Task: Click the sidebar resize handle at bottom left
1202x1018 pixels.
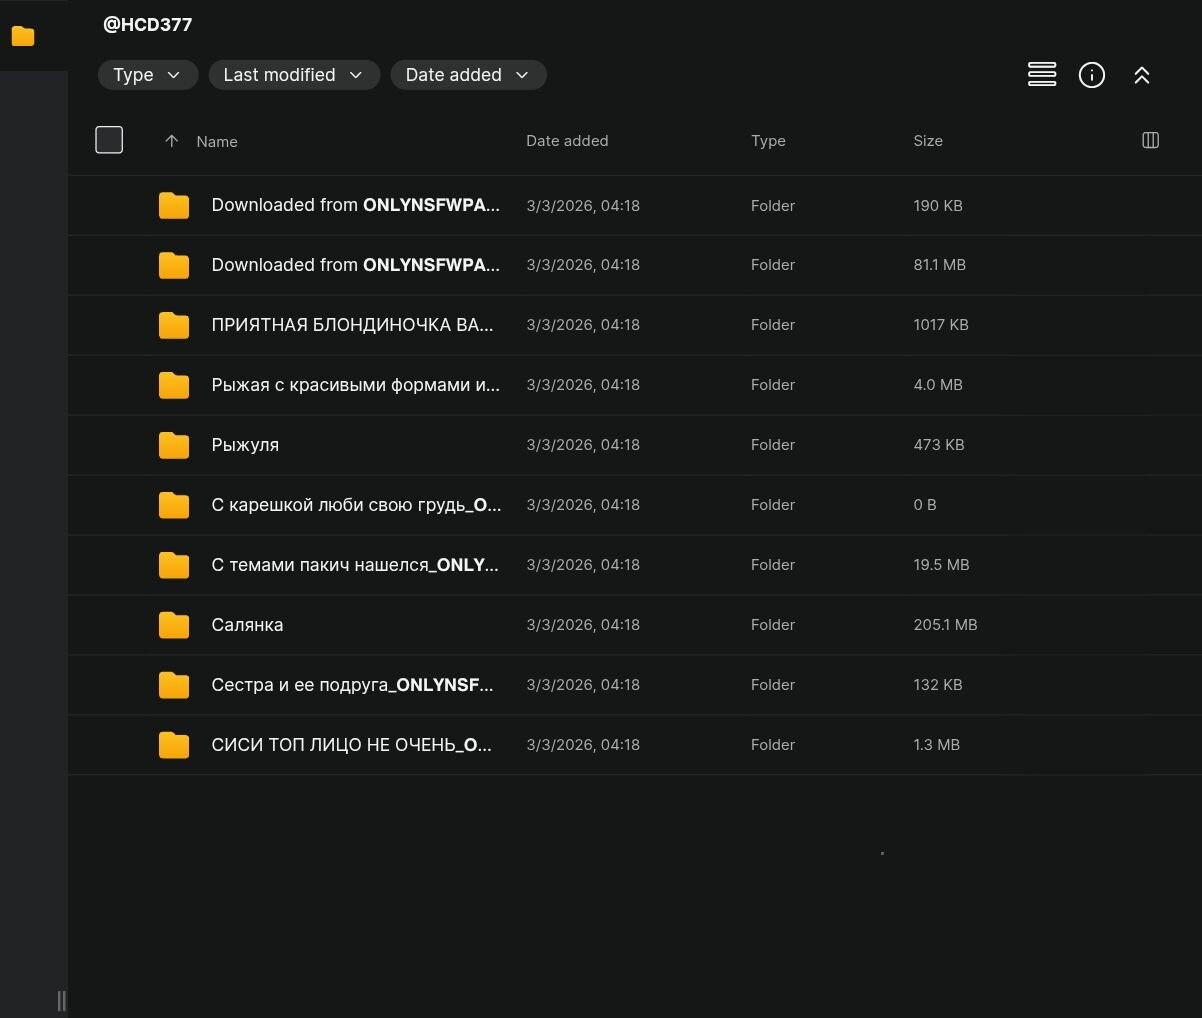Action: tap(62, 1000)
